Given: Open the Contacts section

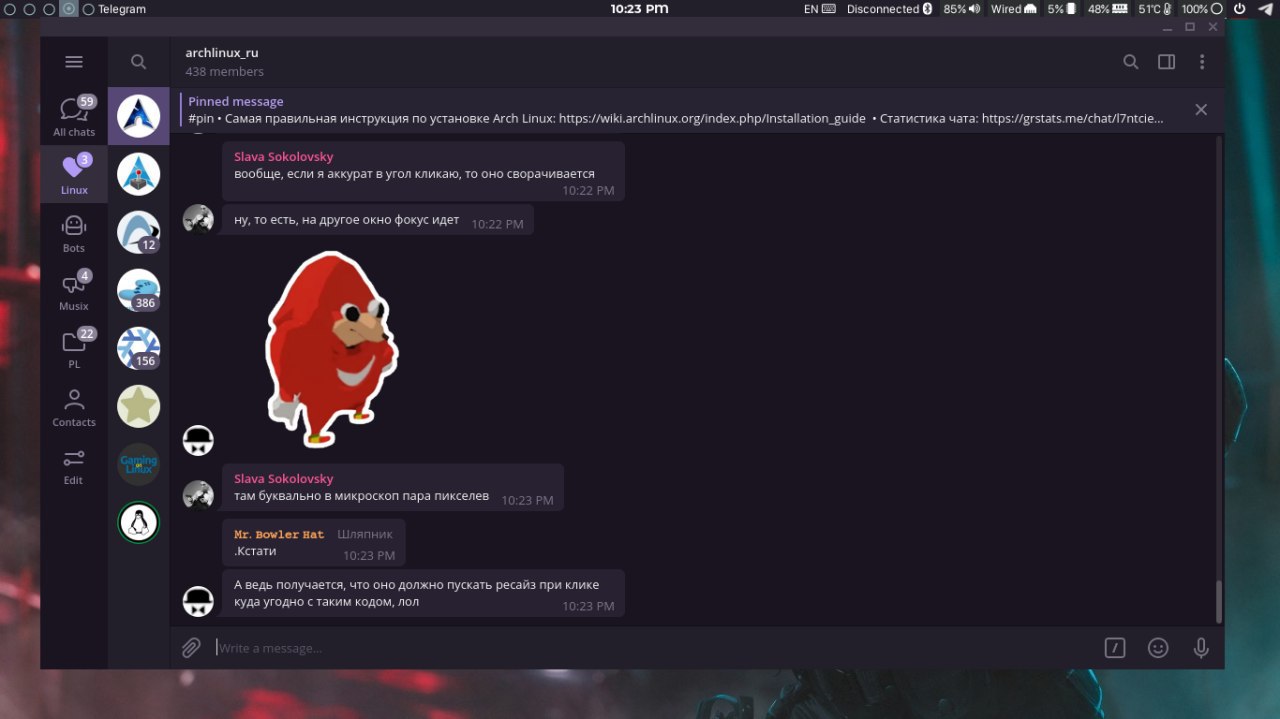Looking at the screenshot, I should point(74,407).
